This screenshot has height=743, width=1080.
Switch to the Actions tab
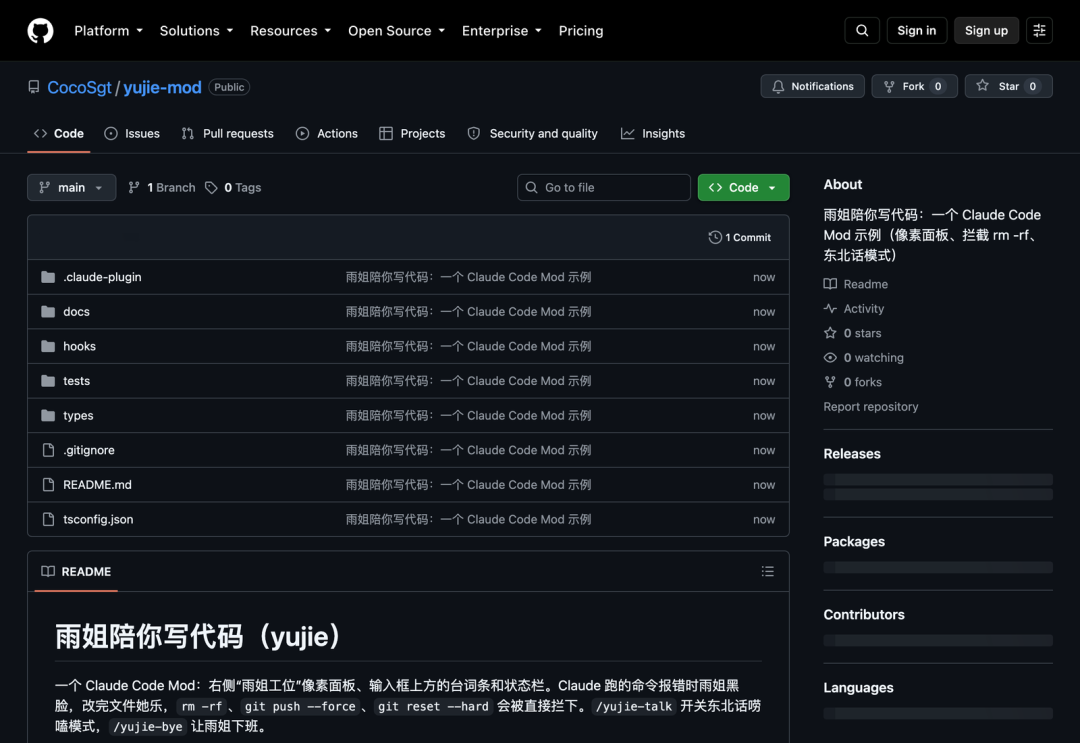[326, 134]
